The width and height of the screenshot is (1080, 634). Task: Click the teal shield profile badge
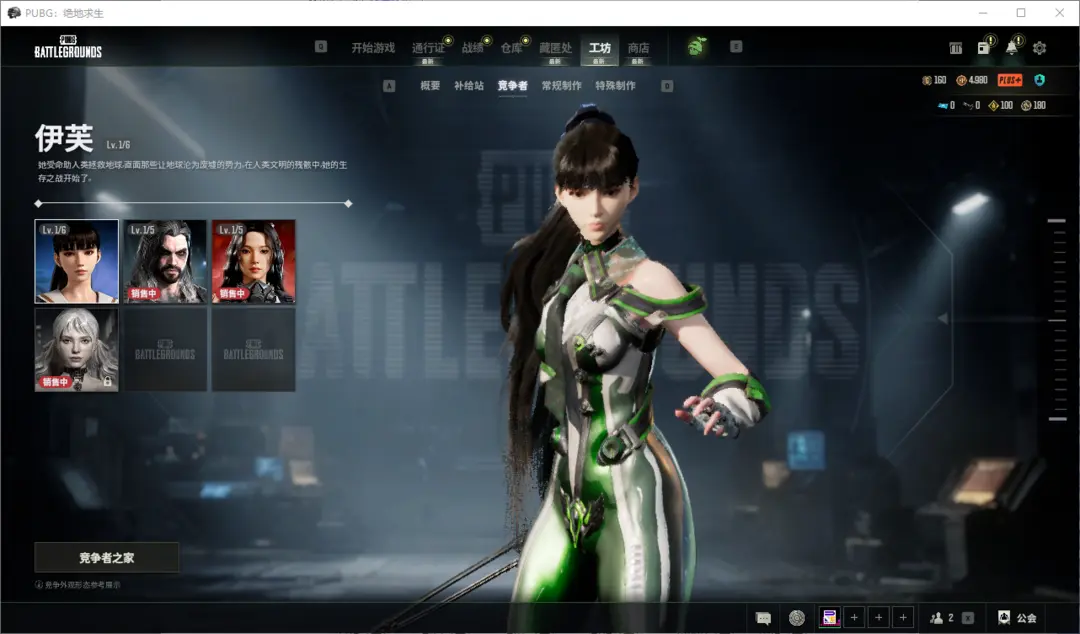pyautogui.click(x=1039, y=80)
